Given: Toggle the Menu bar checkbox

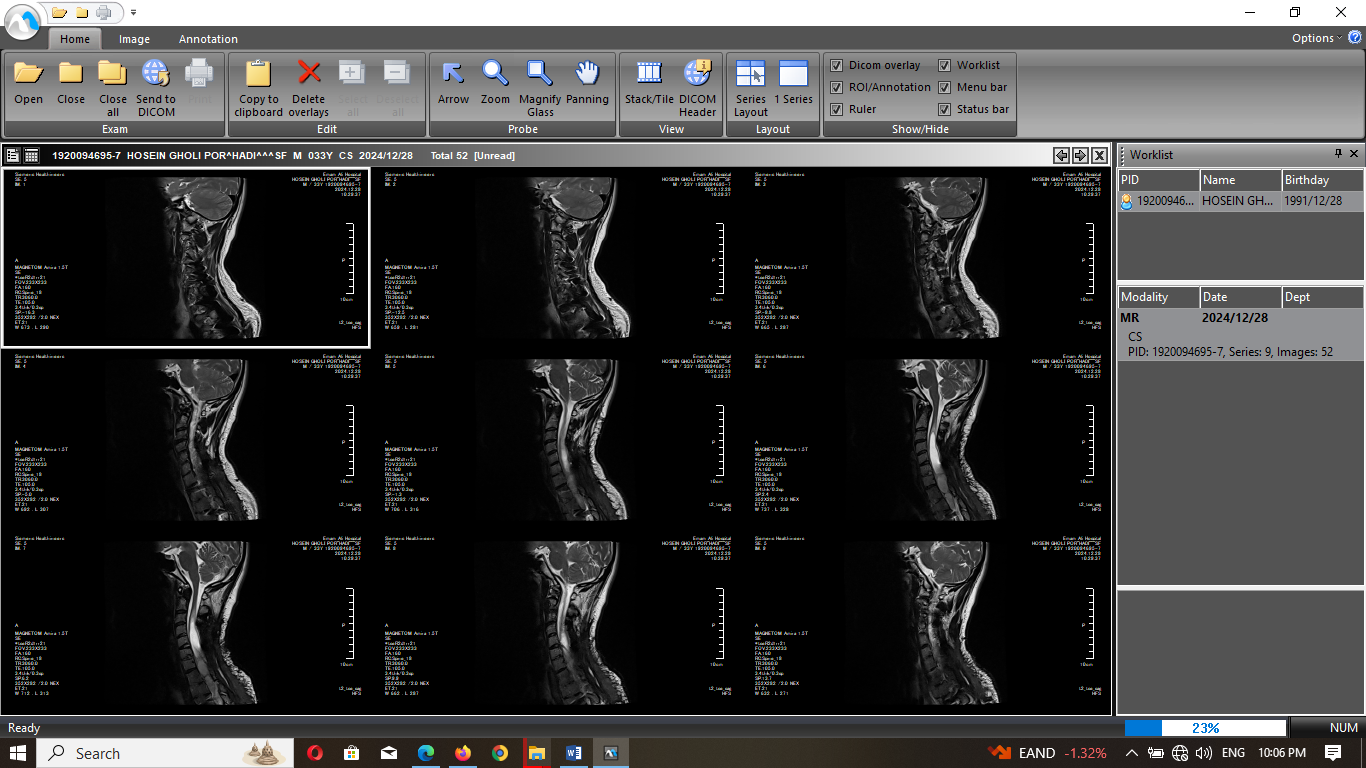Looking at the screenshot, I should (944, 87).
